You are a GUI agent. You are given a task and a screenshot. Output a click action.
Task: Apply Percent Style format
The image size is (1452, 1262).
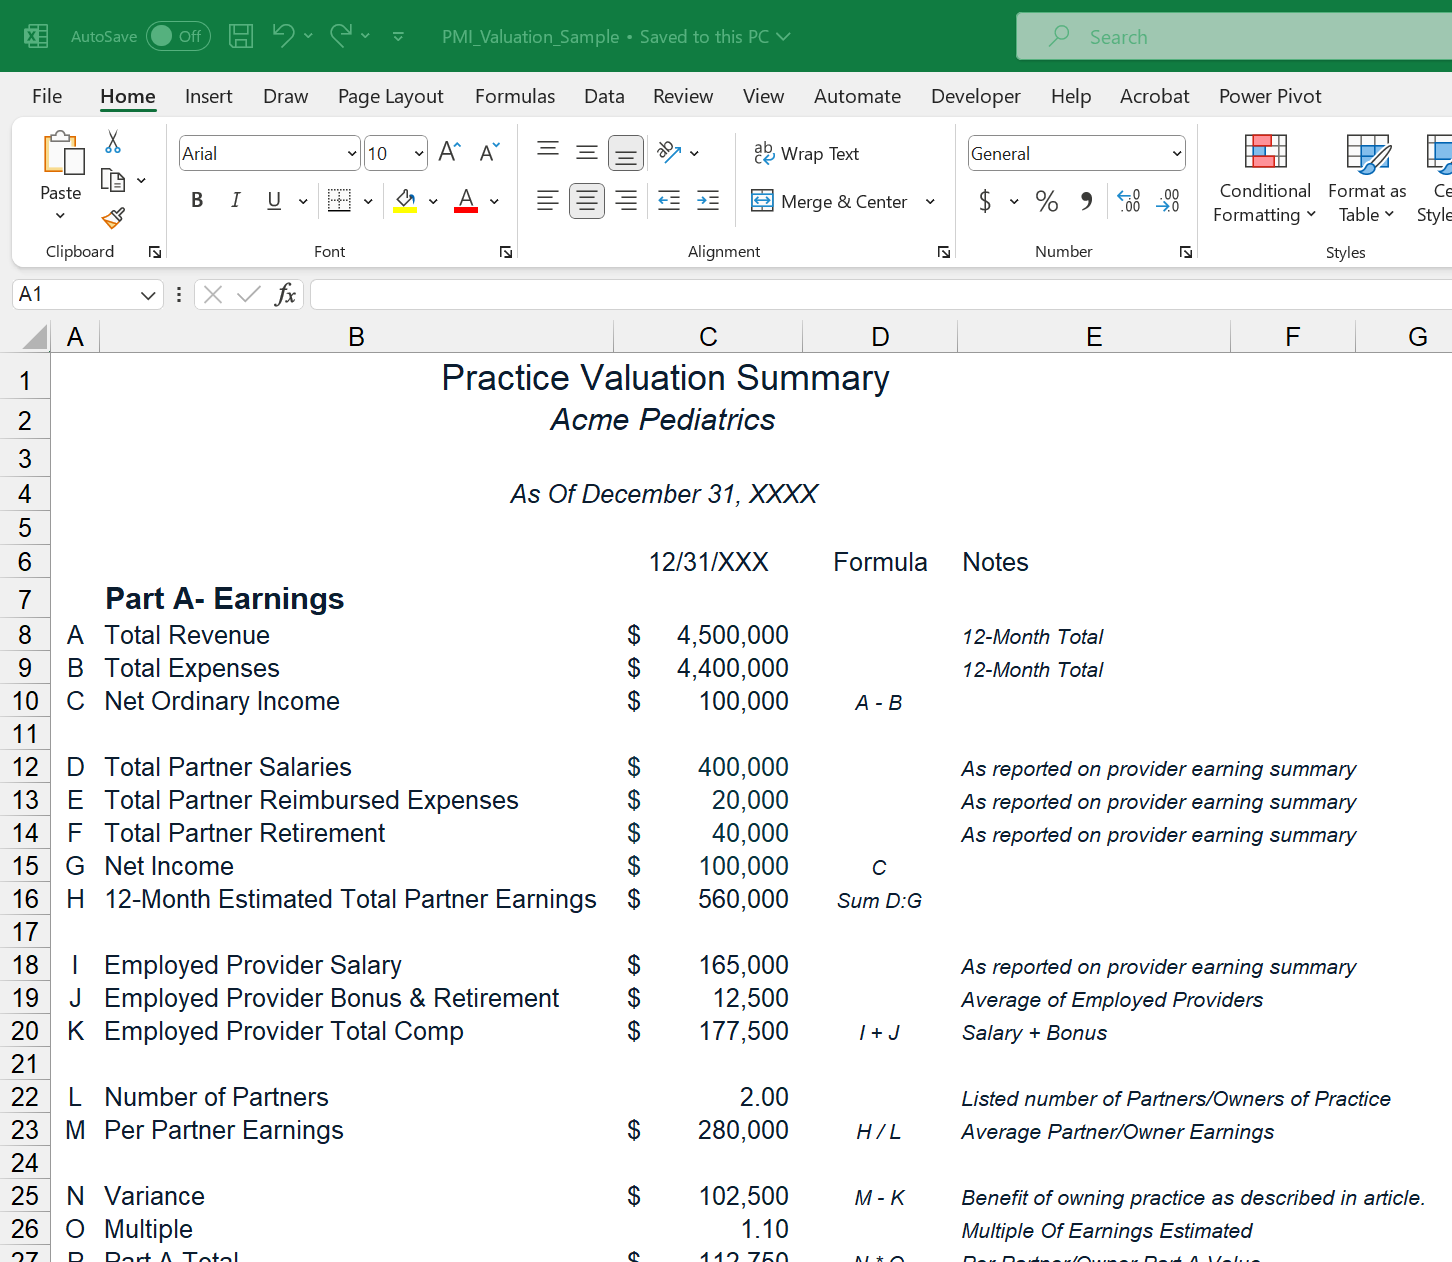point(1047,201)
